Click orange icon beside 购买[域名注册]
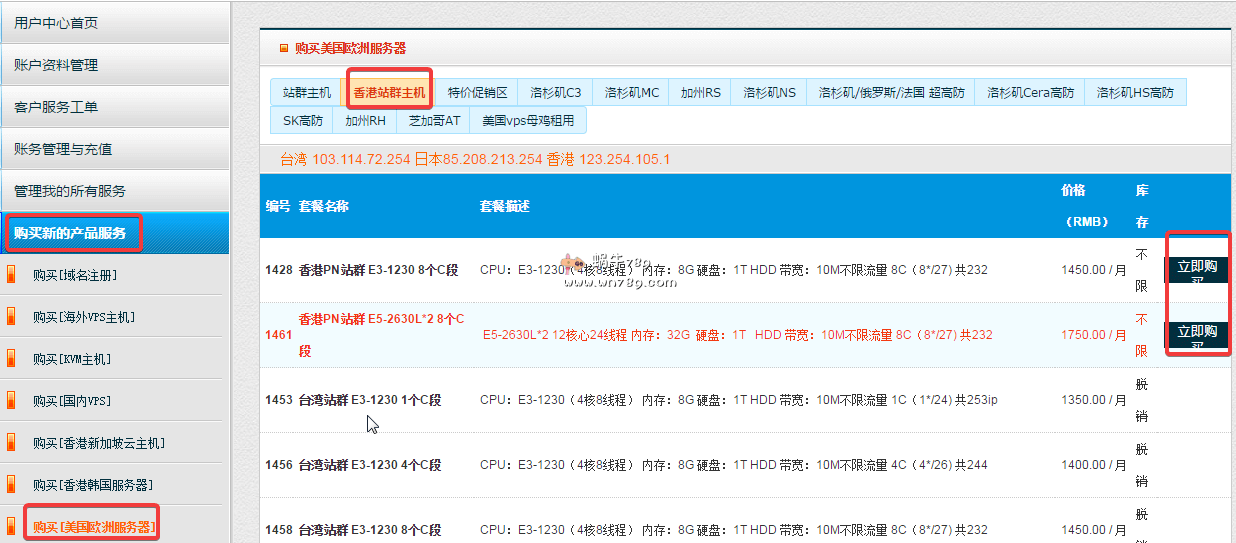 (12, 275)
